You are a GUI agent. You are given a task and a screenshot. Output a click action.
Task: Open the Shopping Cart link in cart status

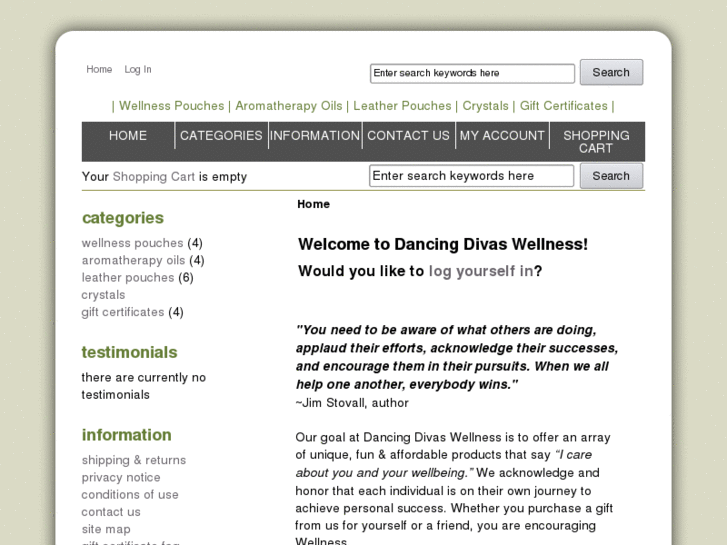click(153, 177)
